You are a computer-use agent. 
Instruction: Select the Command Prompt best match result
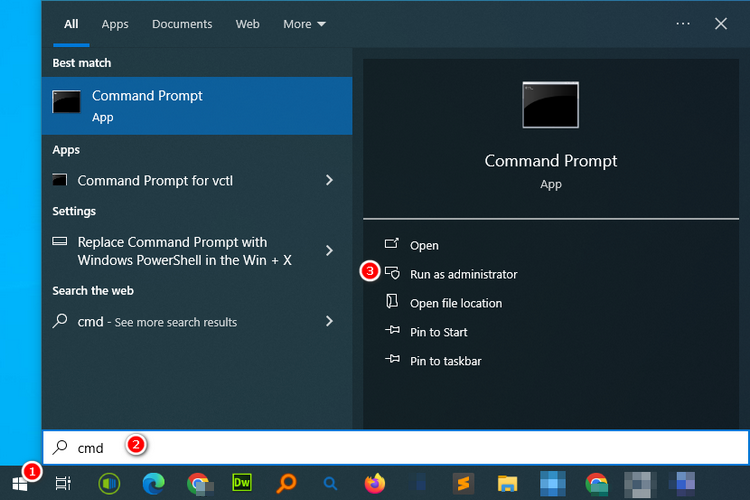click(197, 106)
